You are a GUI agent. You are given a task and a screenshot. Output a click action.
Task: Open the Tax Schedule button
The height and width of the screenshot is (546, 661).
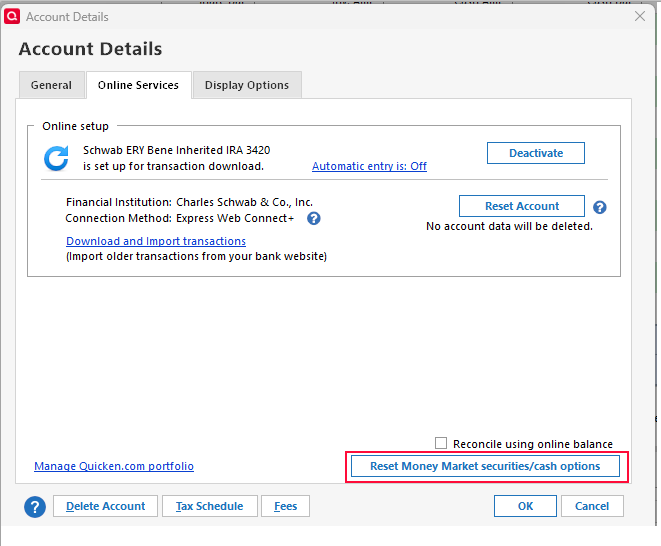(210, 506)
